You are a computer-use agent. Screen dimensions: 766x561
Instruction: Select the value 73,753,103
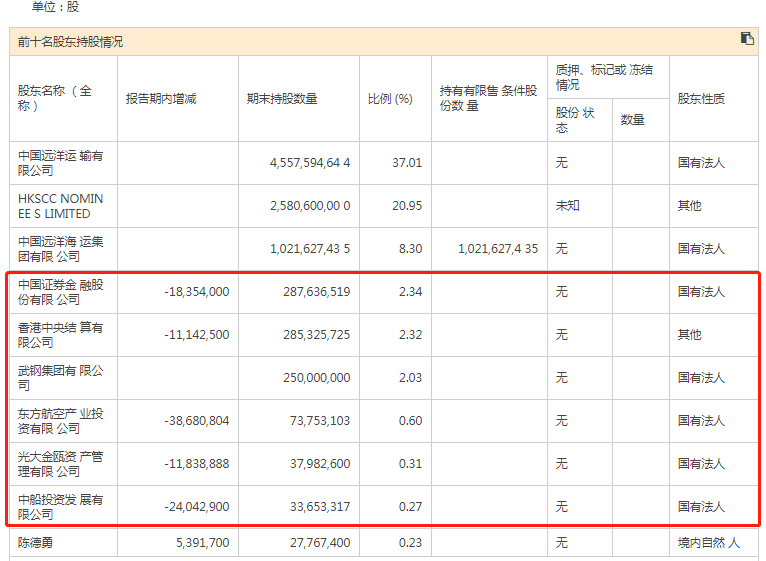click(x=320, y=421)
